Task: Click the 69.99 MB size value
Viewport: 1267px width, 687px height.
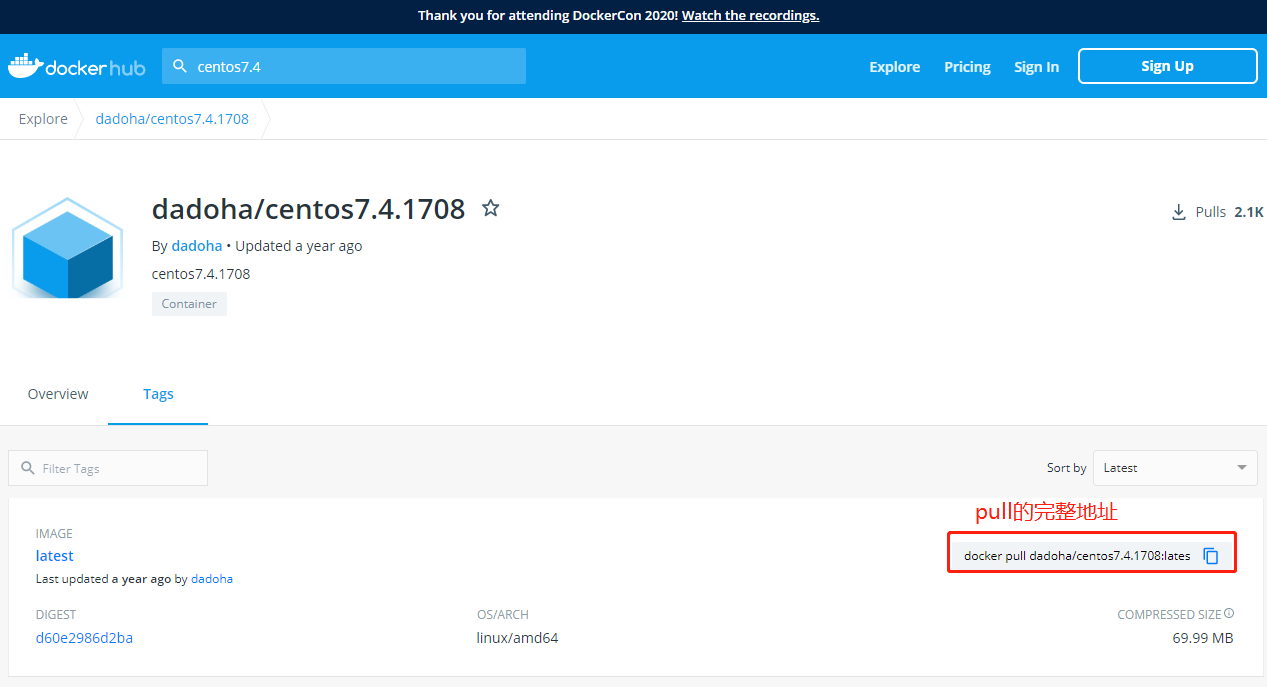Action: pyautogui.click(x=1203, y=638)
